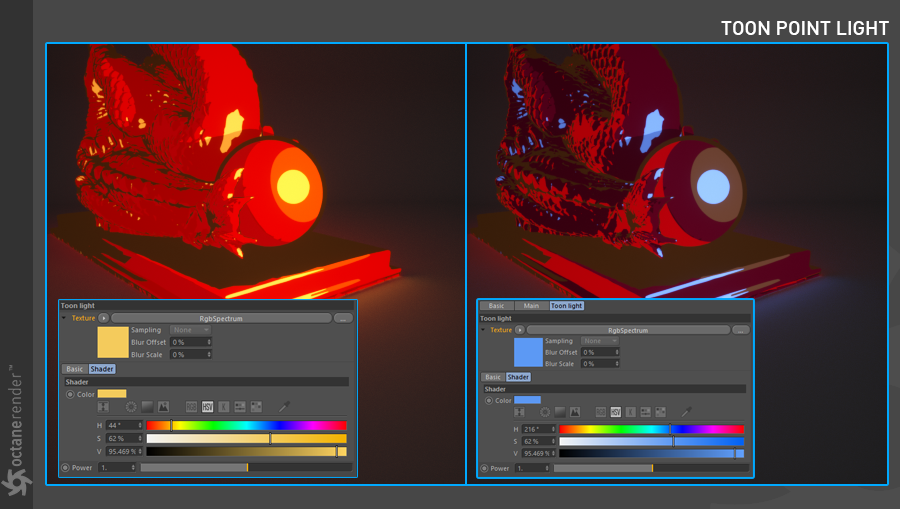Open the color wheel in yellow panel
Viewport: 900px width, 509px height.
[131, 407]
